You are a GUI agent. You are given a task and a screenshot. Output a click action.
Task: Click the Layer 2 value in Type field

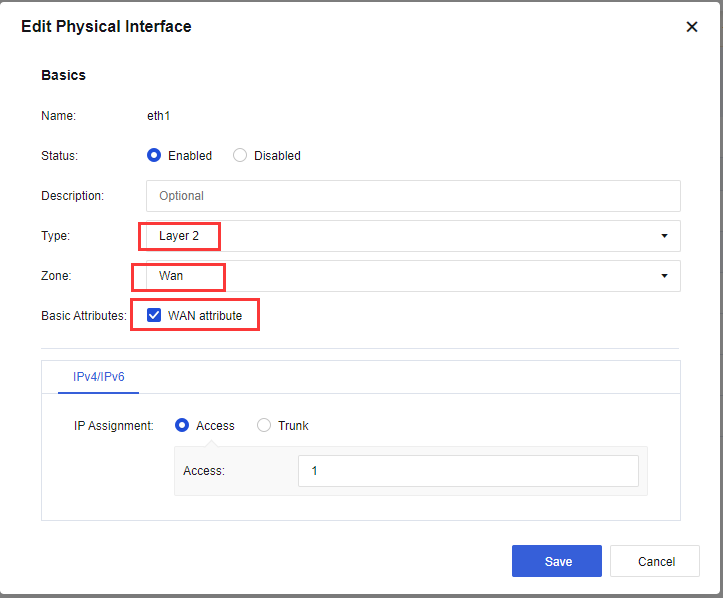coord(179,236)
